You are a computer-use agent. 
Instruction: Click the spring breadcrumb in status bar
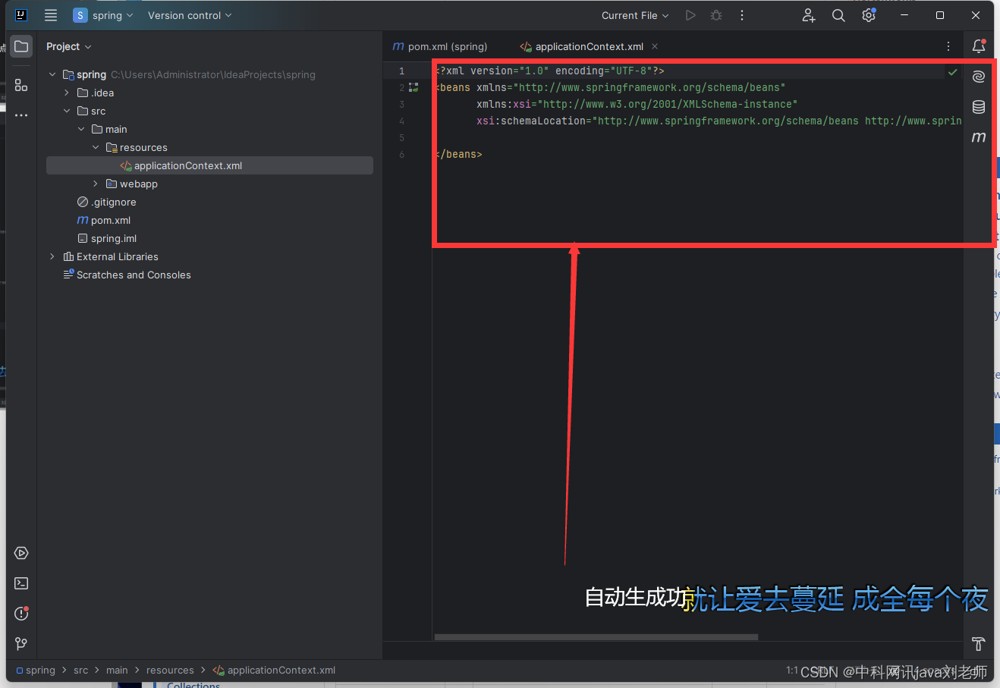click(36, 670)
